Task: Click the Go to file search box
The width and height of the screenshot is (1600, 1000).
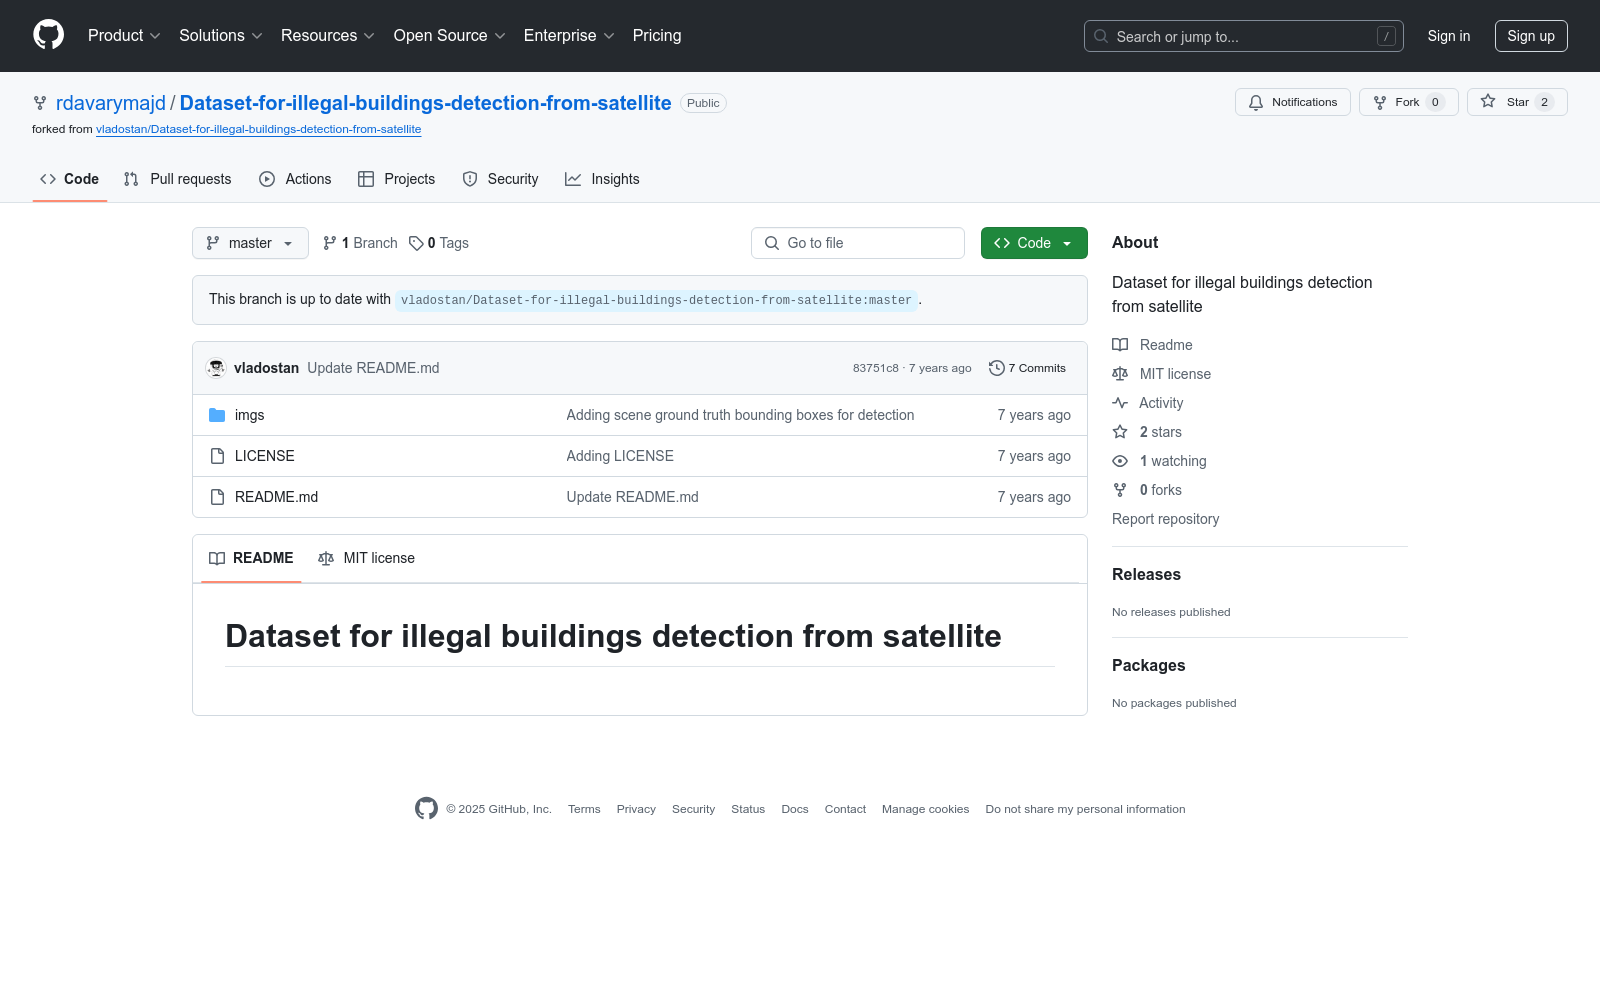Action: point(858,243)
